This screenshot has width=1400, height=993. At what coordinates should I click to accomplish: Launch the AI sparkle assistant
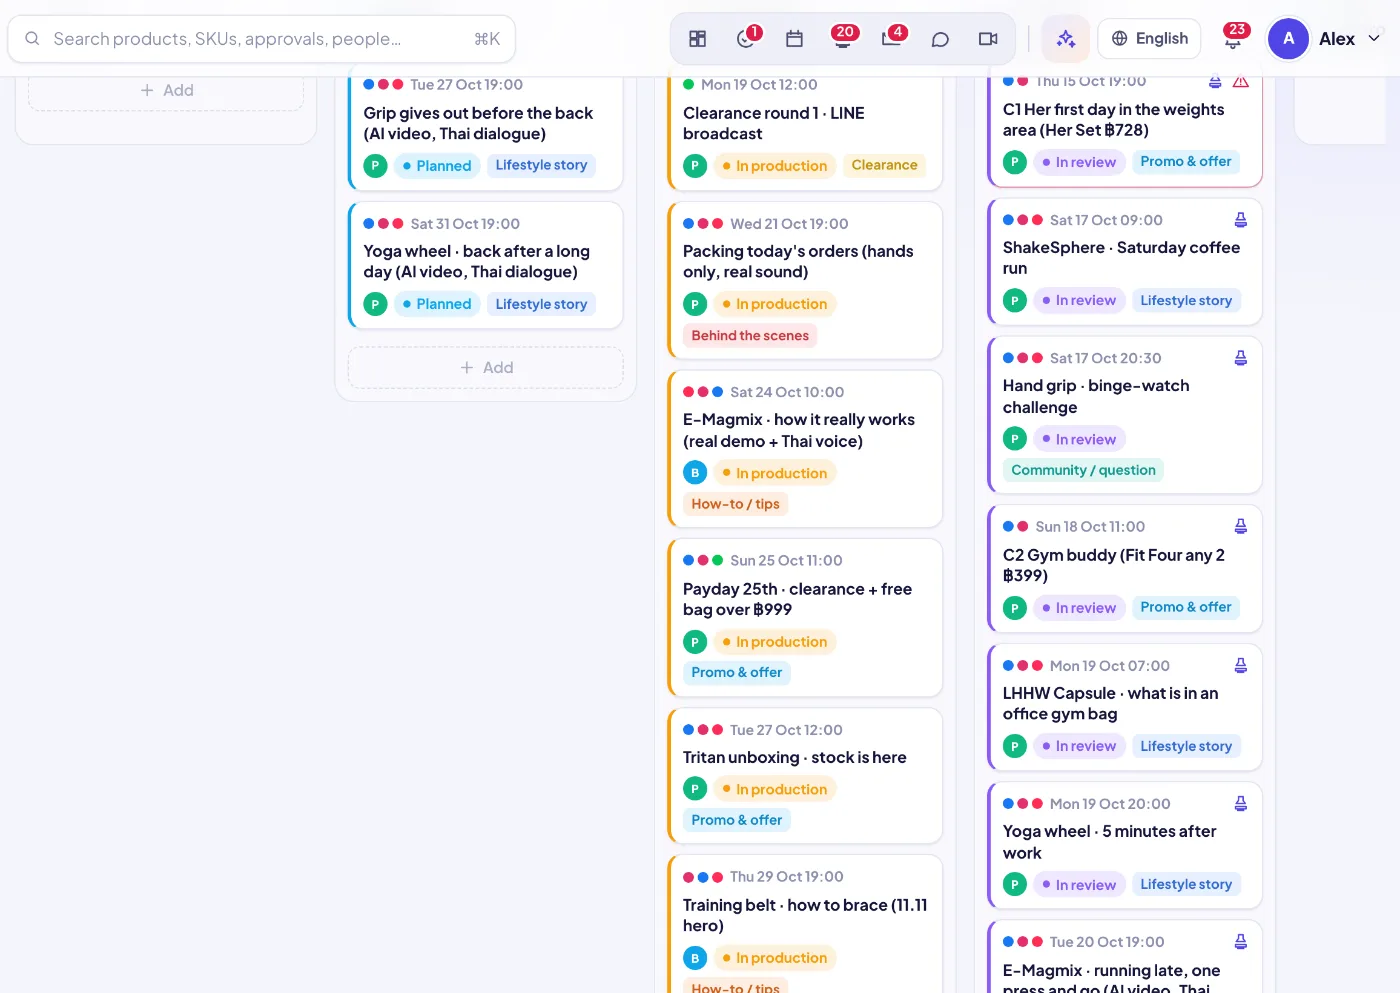[x=1066, y=39]
